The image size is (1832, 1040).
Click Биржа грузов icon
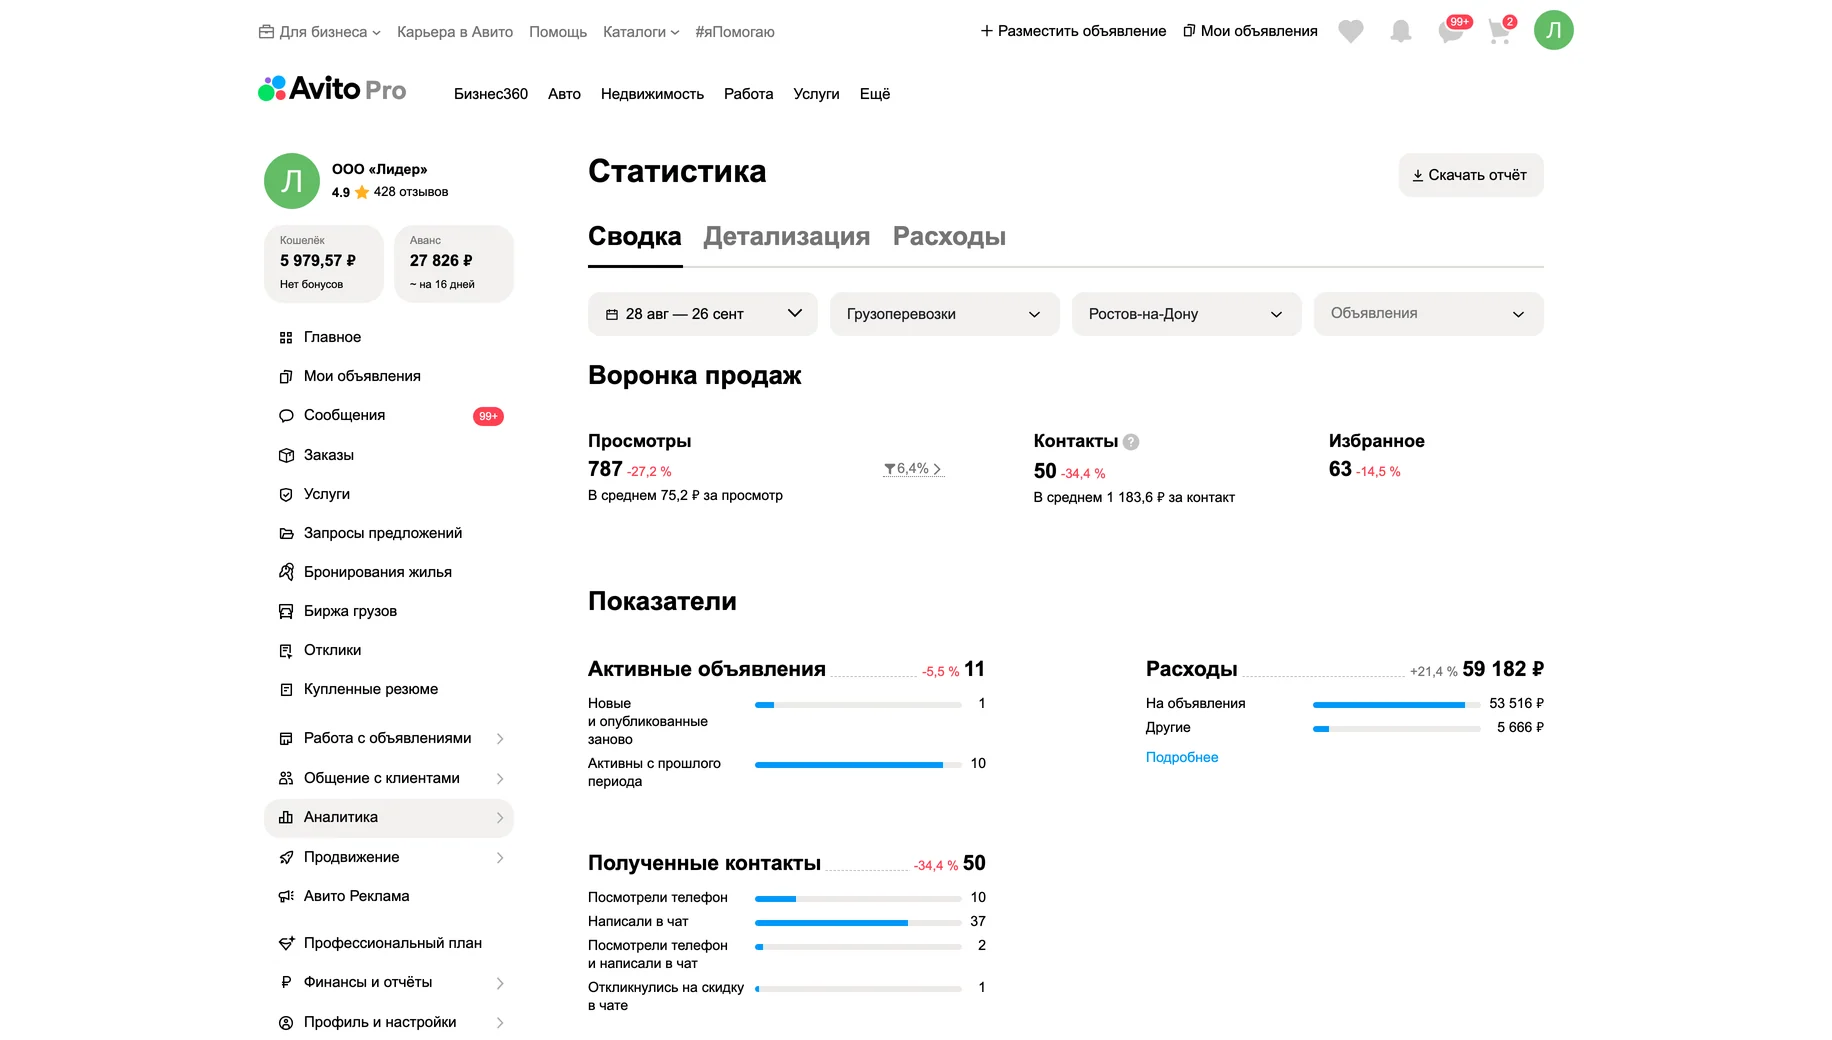[286, 612]
